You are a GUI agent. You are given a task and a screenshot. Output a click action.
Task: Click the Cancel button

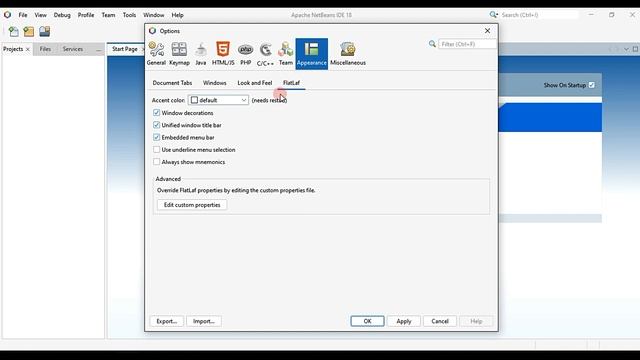point(440,321)
